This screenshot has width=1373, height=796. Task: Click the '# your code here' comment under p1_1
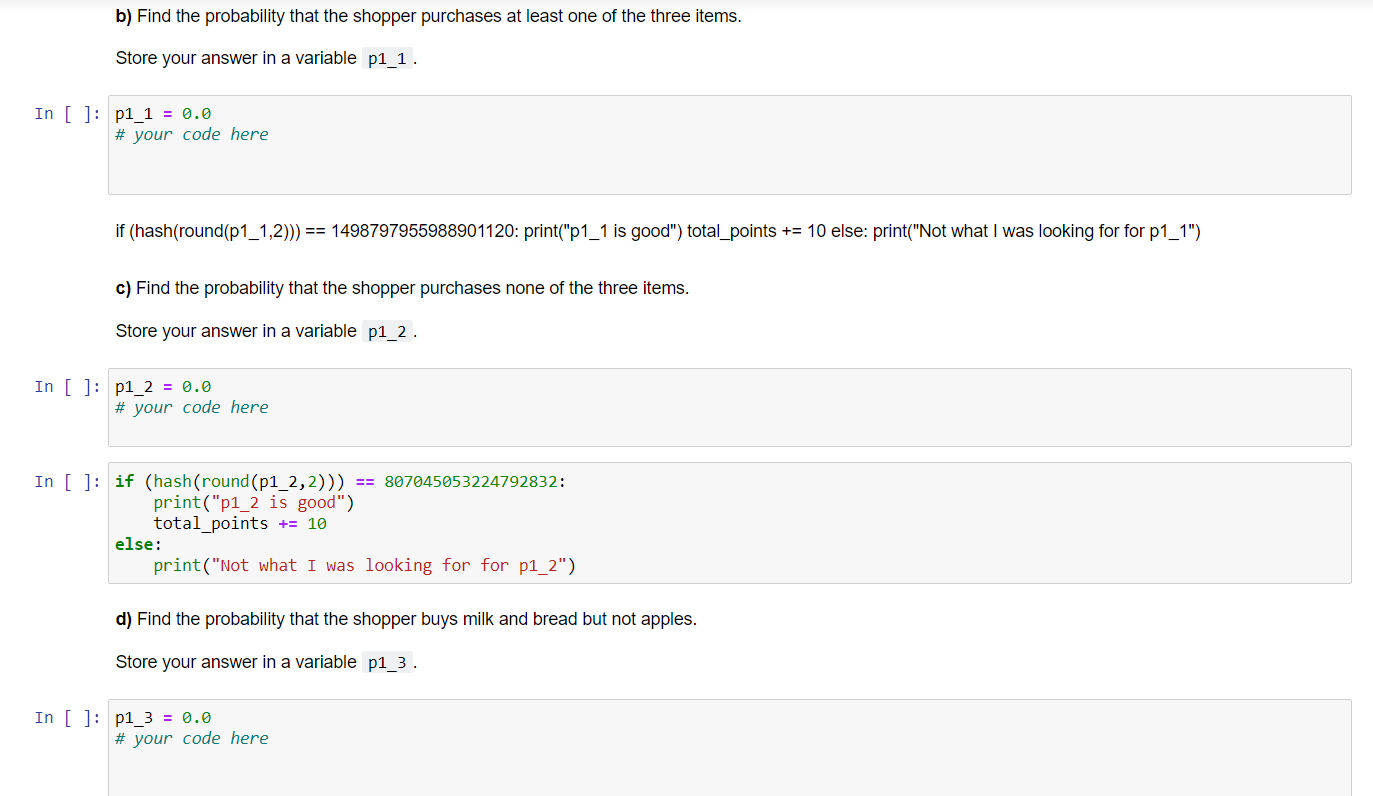192,134
